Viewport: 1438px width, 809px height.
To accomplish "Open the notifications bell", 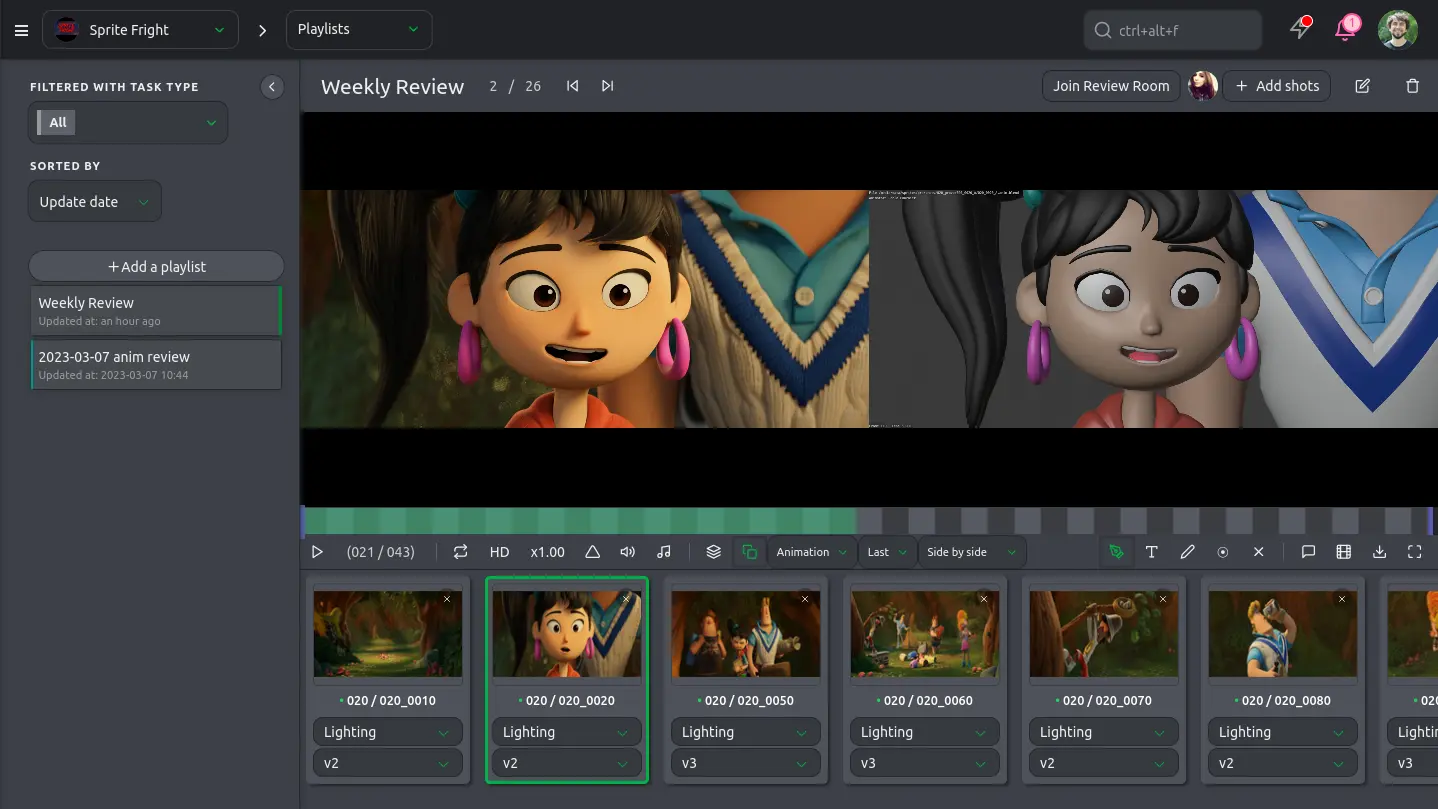I will pyautogui.click(x=1346, y=29).
